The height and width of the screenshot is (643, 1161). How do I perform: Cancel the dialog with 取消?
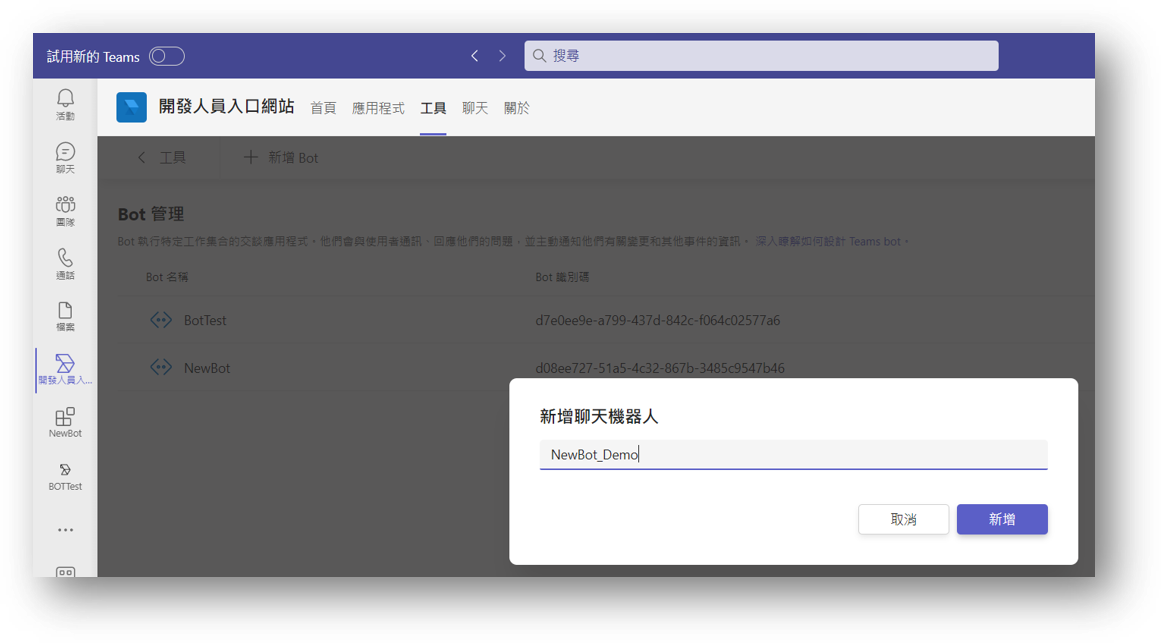point(903,519)
